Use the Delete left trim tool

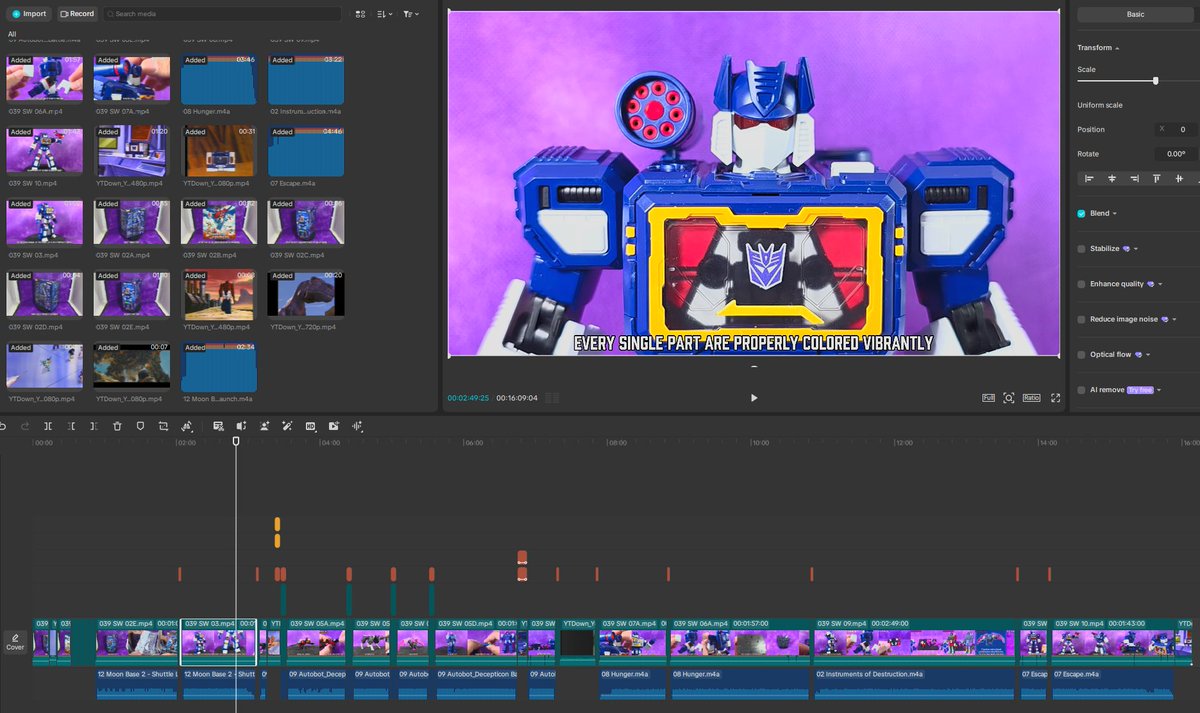(72, 426)
